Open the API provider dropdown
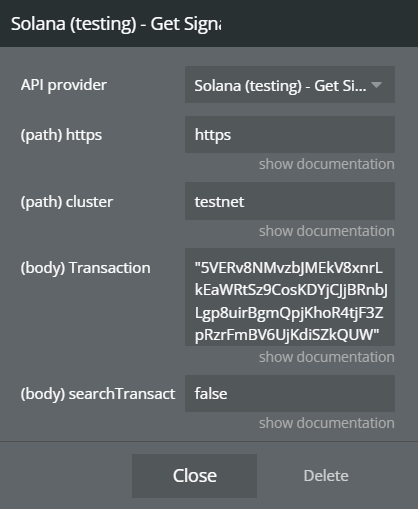Screen dimensions: 418x509 click(290, 85)
